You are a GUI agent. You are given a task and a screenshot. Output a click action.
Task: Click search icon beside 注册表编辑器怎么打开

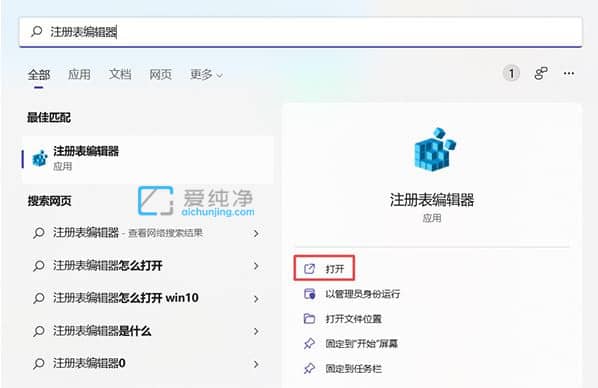tap(39, 266)
